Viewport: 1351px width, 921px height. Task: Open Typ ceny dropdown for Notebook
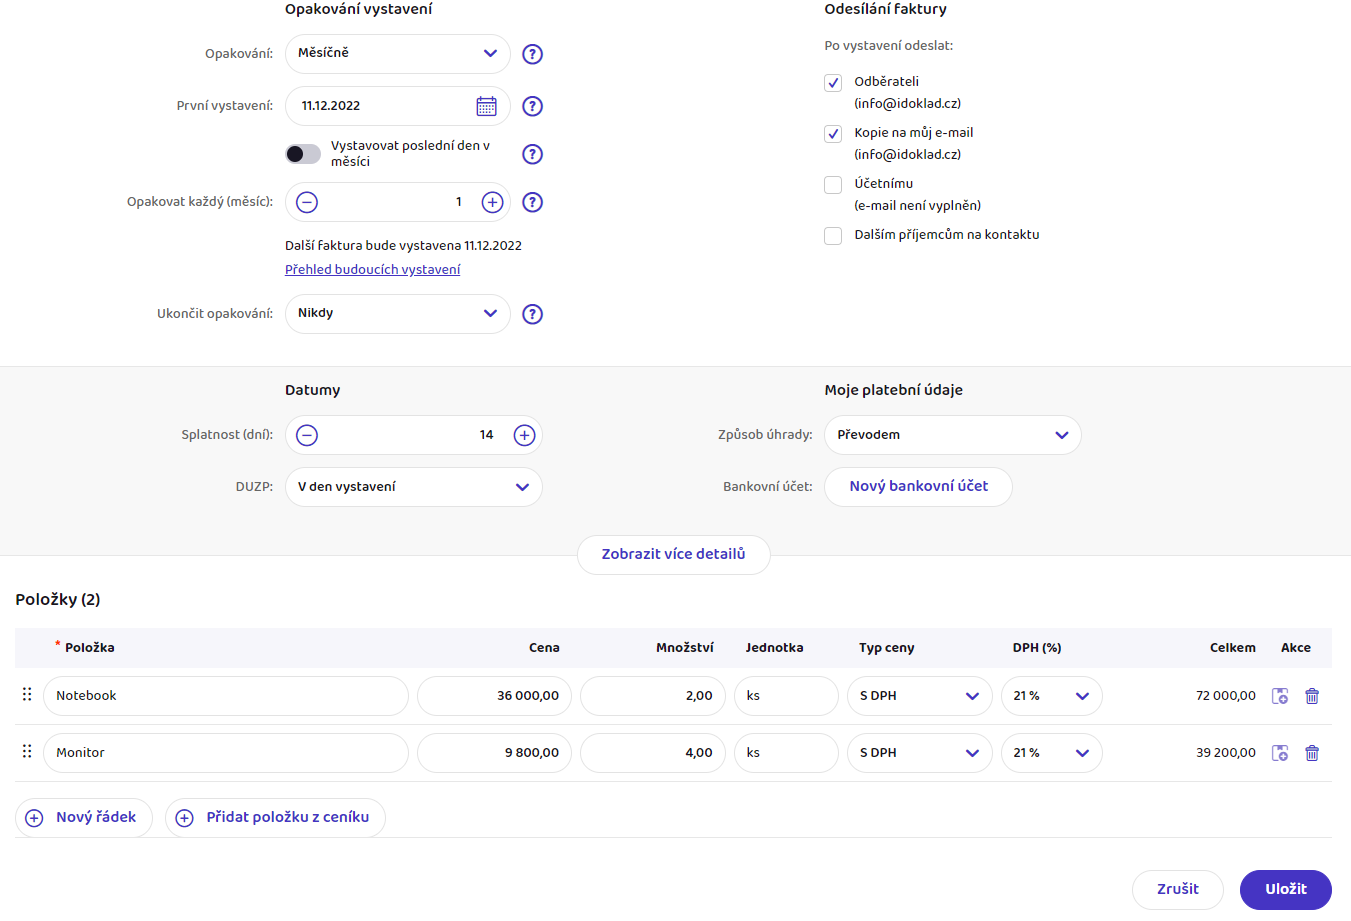[920, 696]
